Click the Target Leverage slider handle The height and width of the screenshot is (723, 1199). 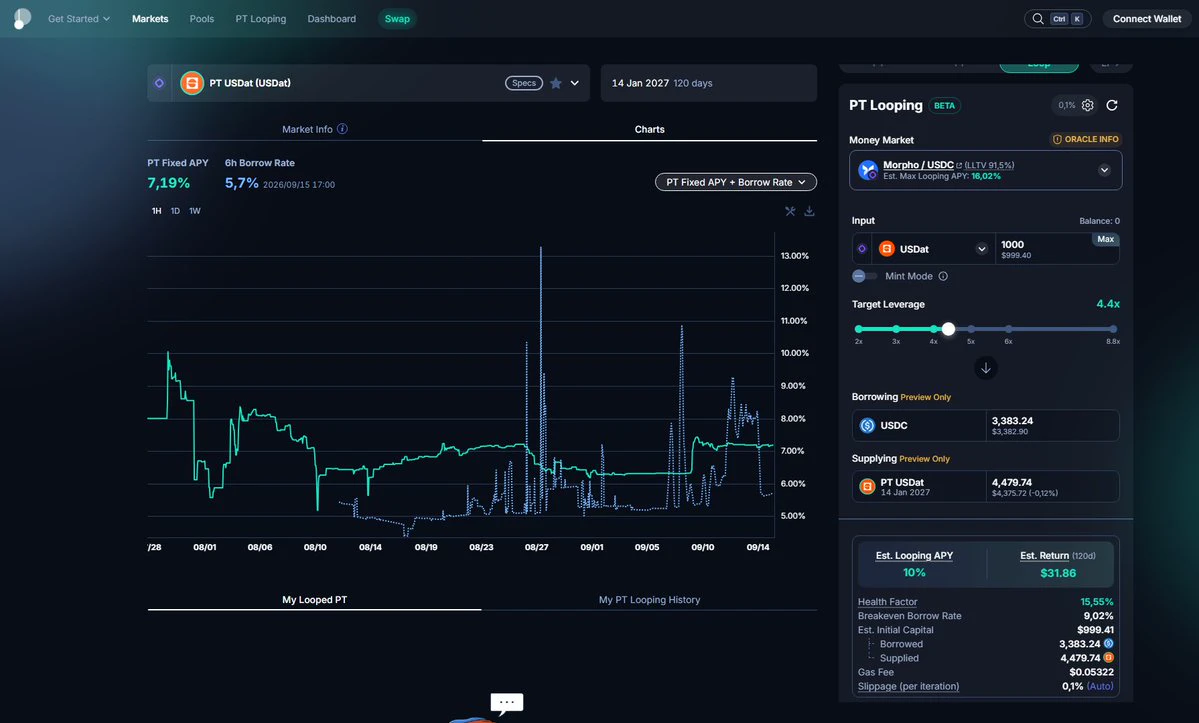pos(948,329)
